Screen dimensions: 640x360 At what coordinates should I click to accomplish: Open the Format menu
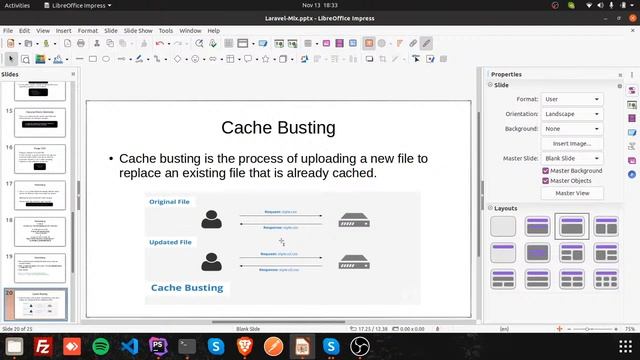coord(88,31)
